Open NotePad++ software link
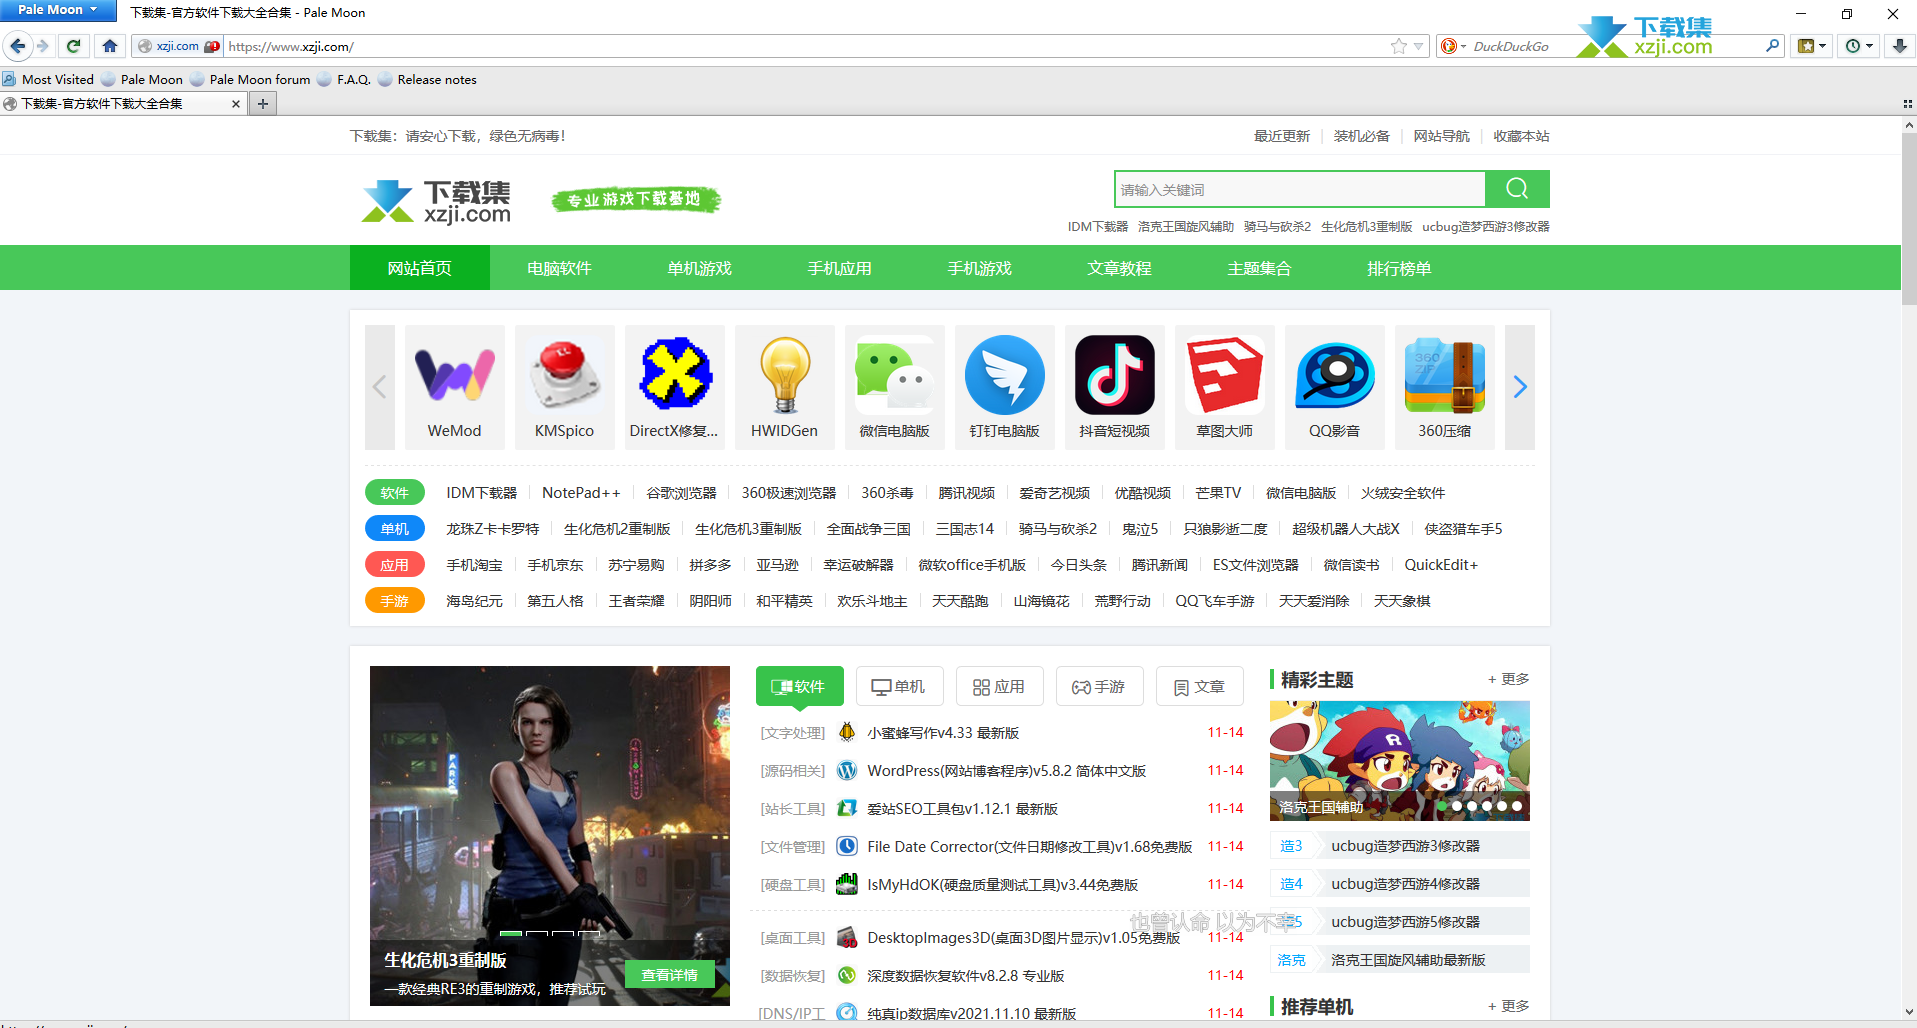 pyautogui.click(x=581, y=493)
